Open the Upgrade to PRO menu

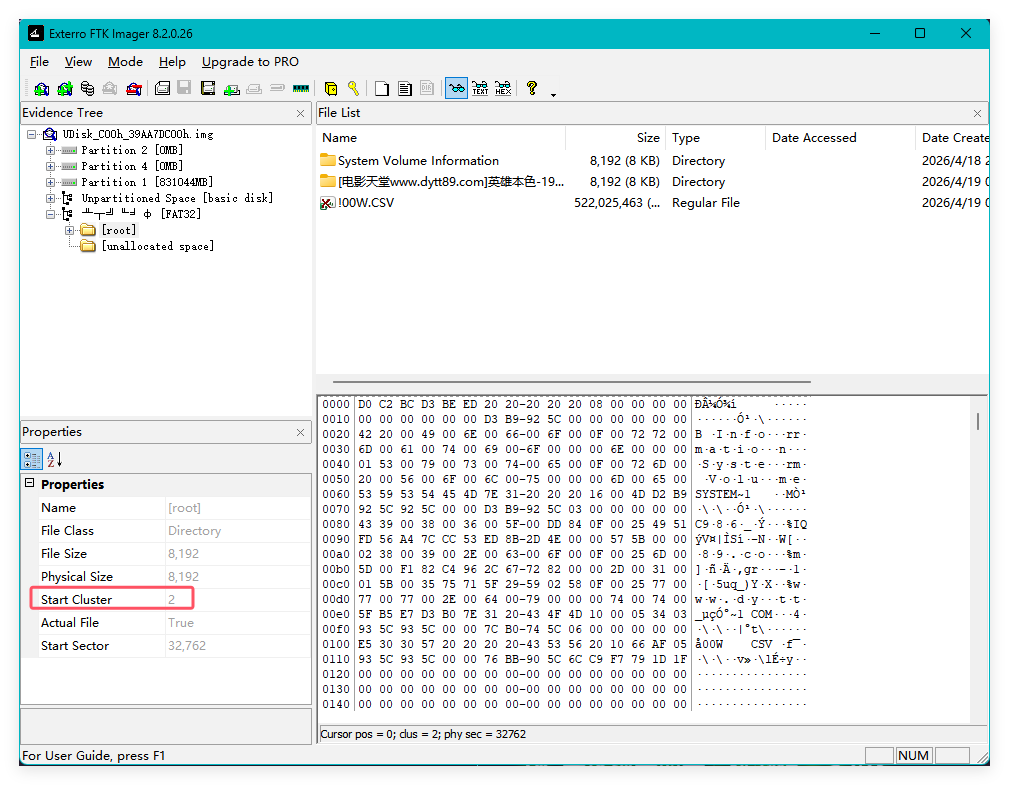click(250, 62)
